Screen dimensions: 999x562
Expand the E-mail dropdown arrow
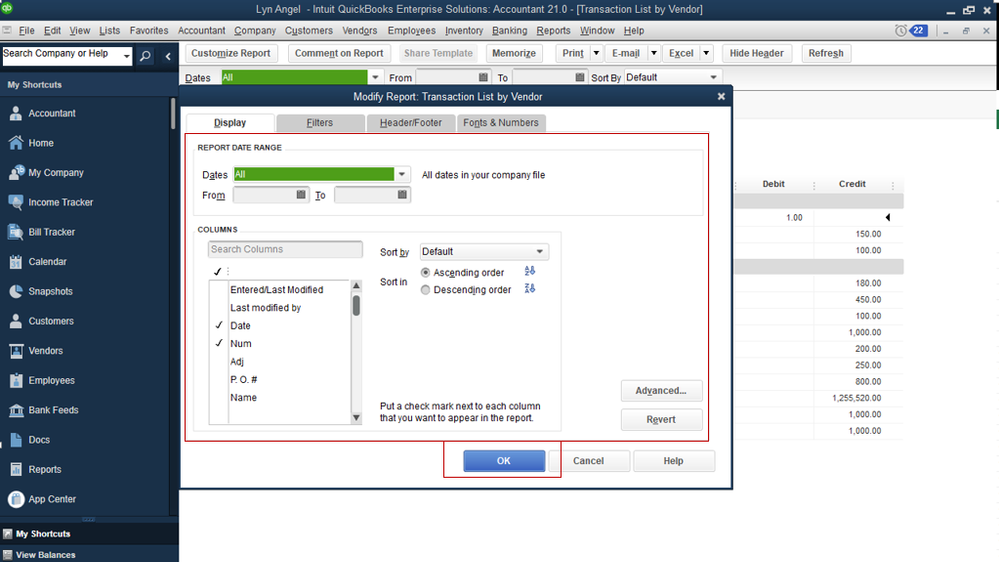[654, 54]
